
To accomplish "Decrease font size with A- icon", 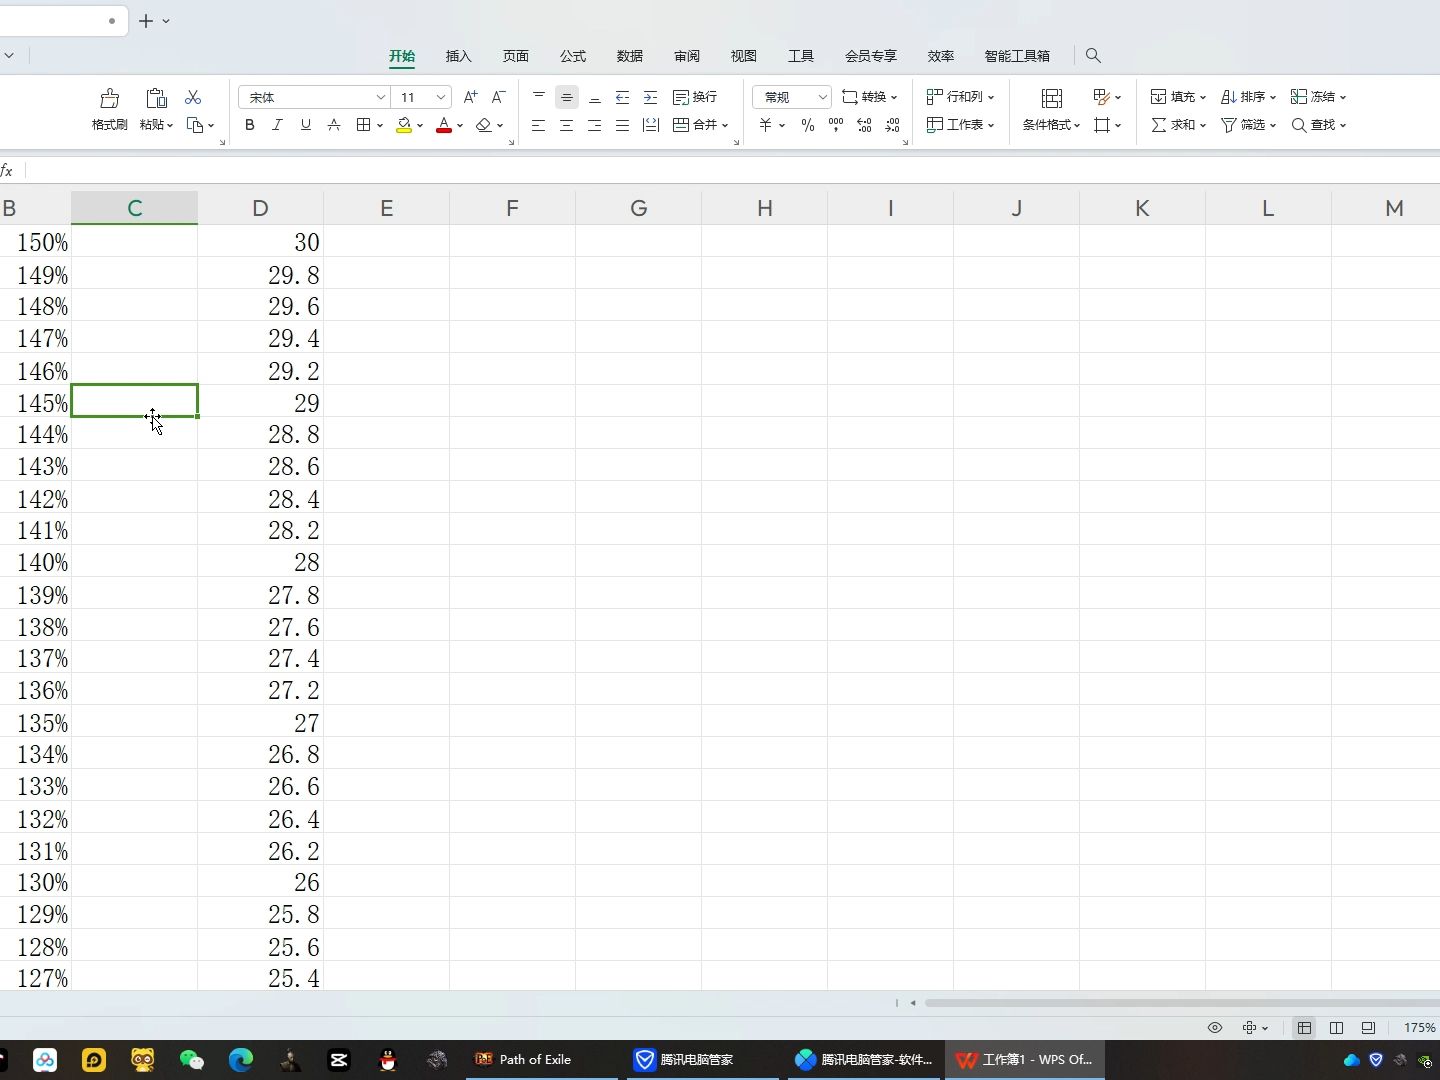I will click(x=498, y=97).
